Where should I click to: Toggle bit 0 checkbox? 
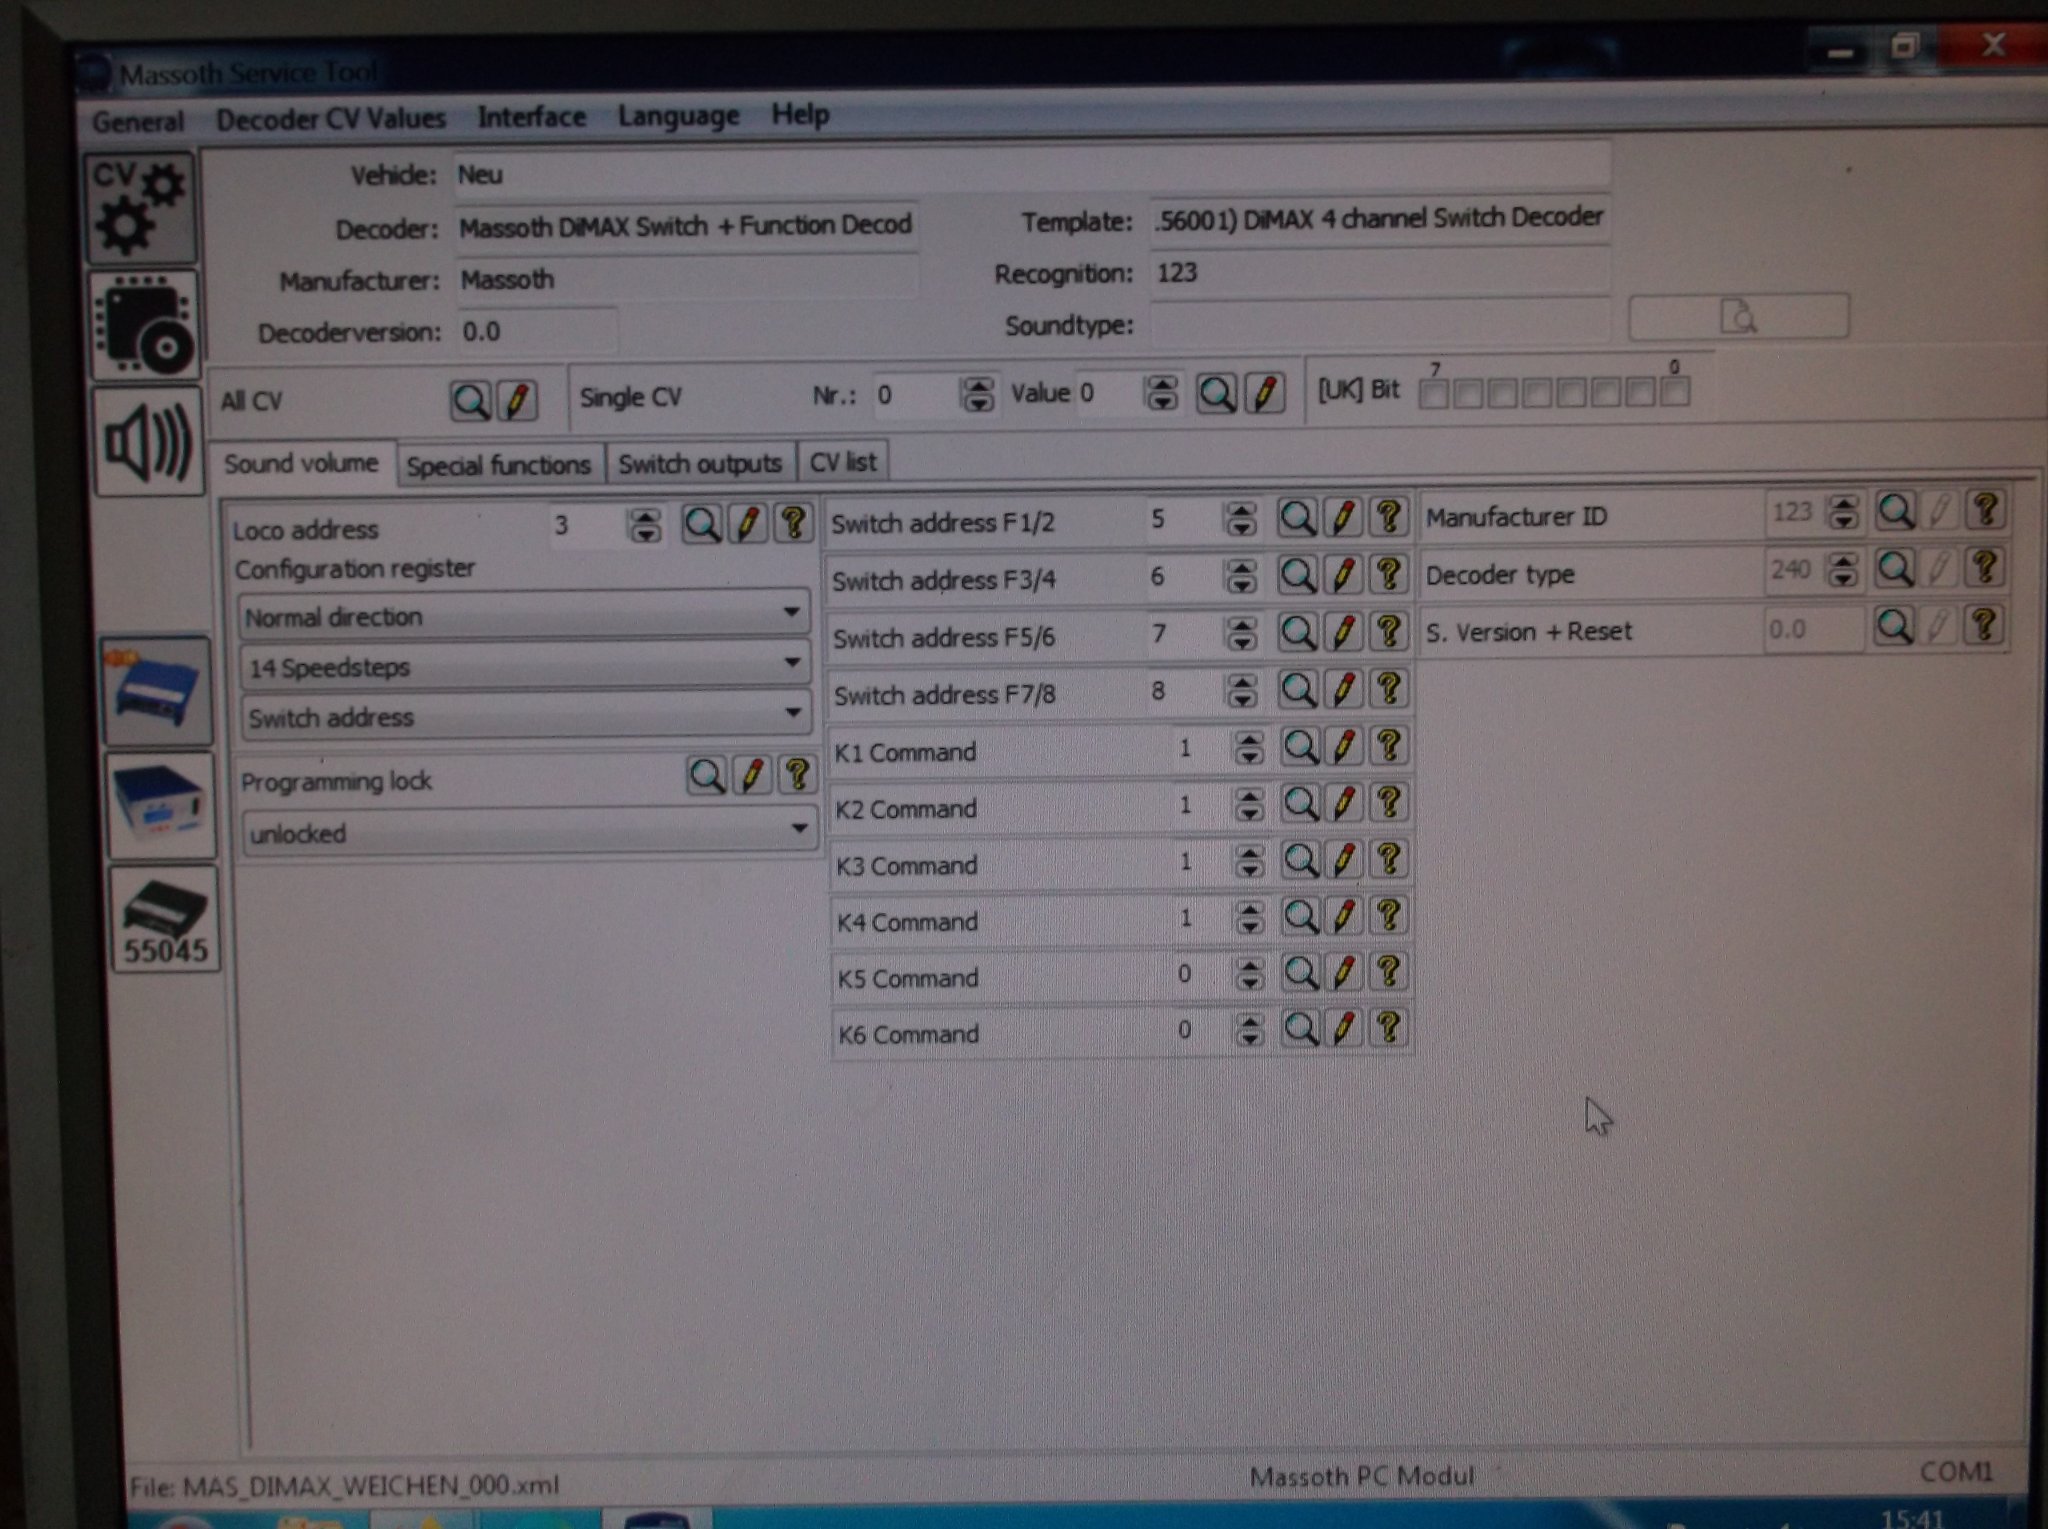1675,391
